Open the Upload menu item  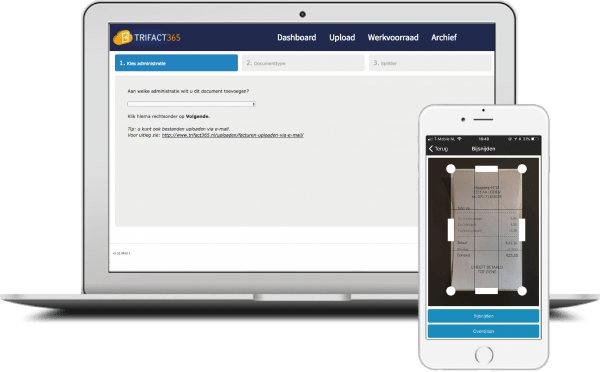tap(342, 38)
